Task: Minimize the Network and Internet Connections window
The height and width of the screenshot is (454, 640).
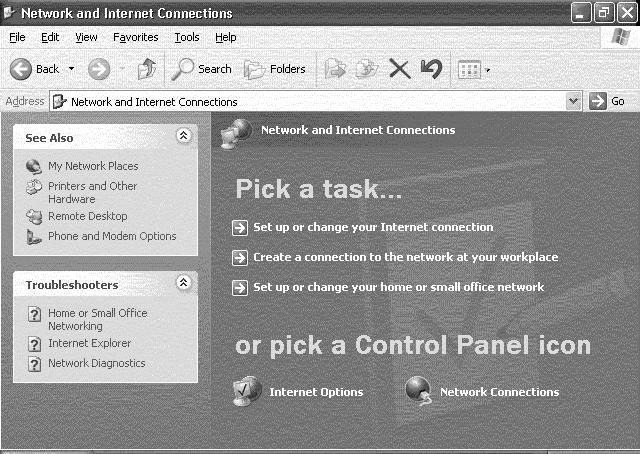Action: (580, 13)
